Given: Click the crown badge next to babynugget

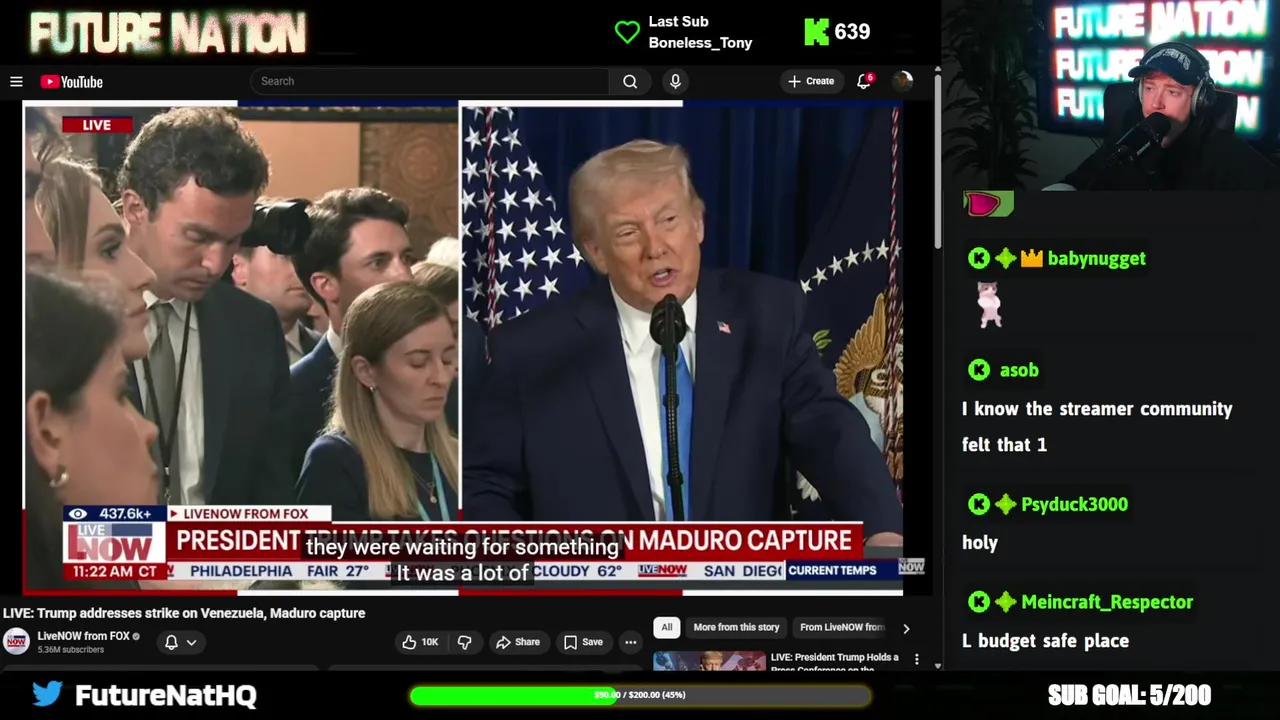Looking at the screenshot, I should [x=1032, y=258].
